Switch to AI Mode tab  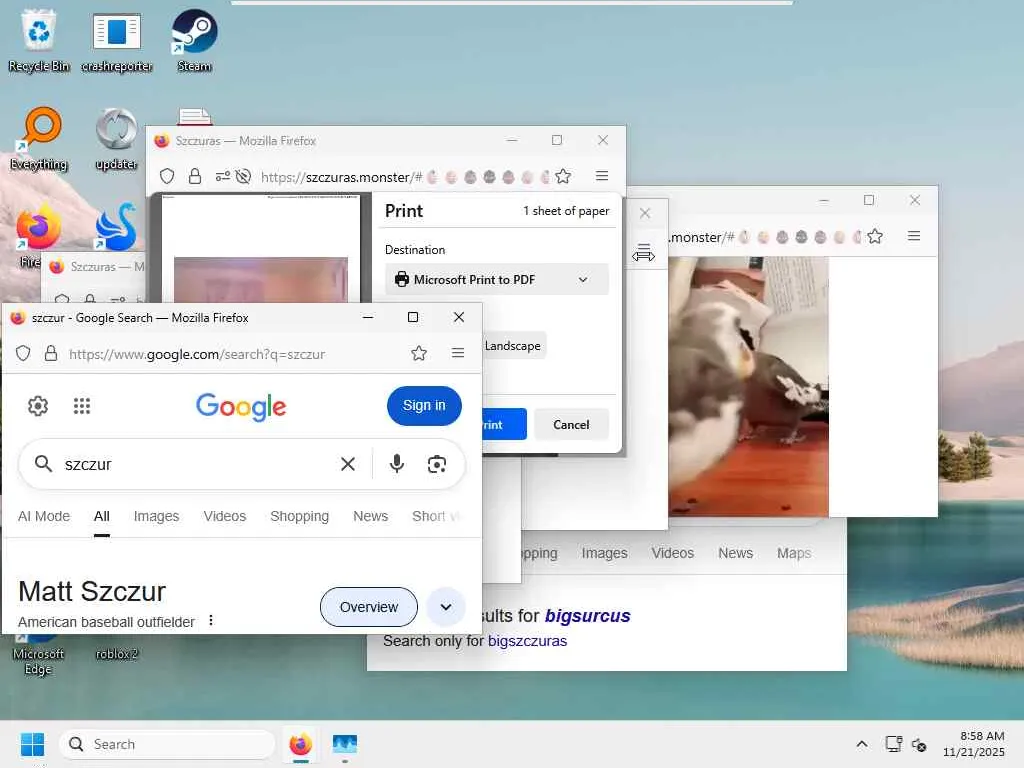click(x=44, y=516)
